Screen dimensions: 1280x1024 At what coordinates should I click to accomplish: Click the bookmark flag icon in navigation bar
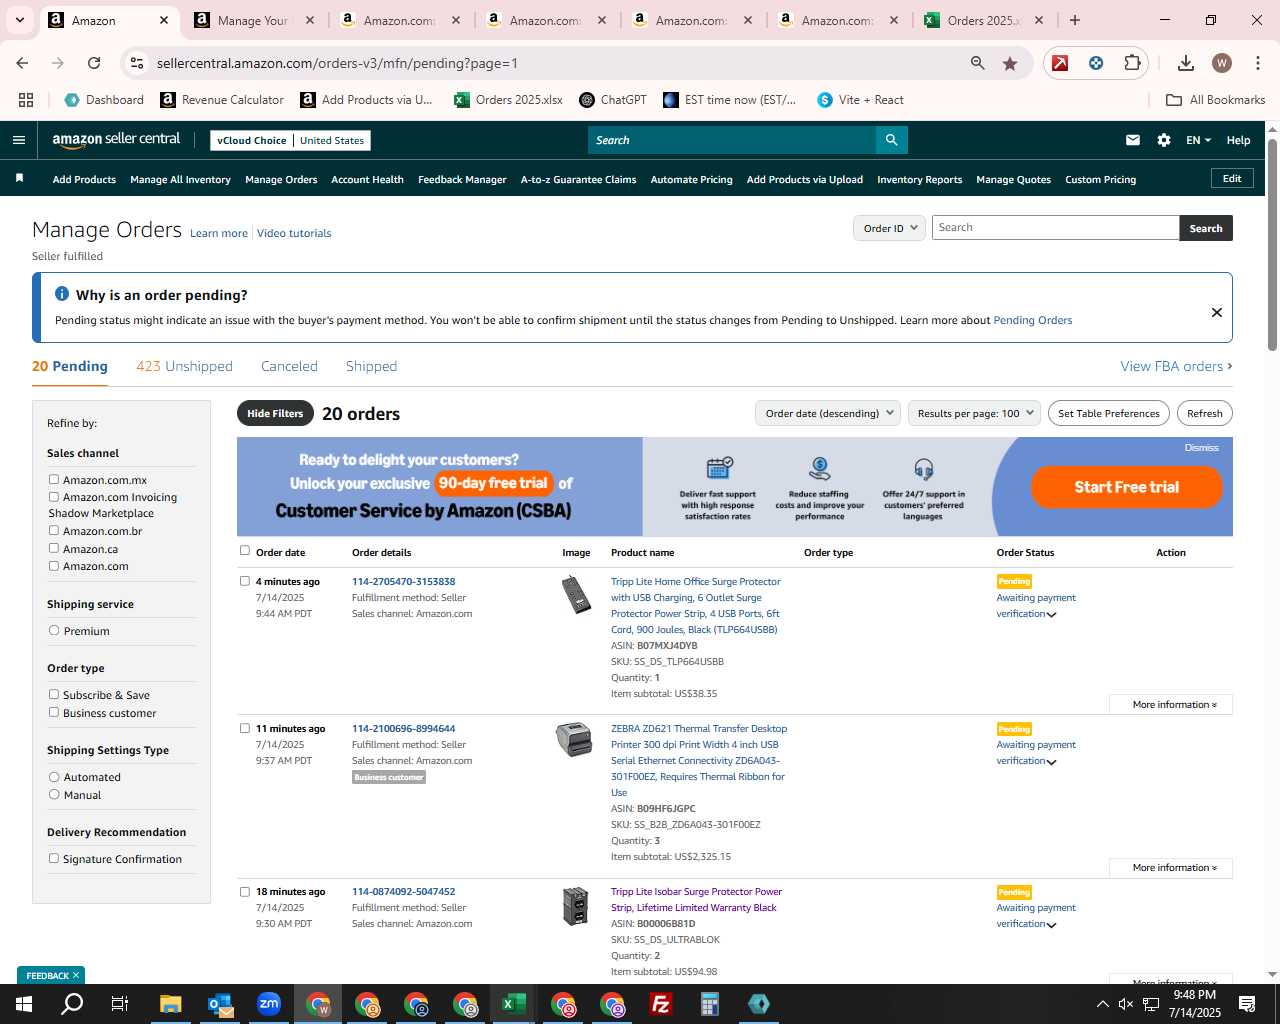pos(19,179)
